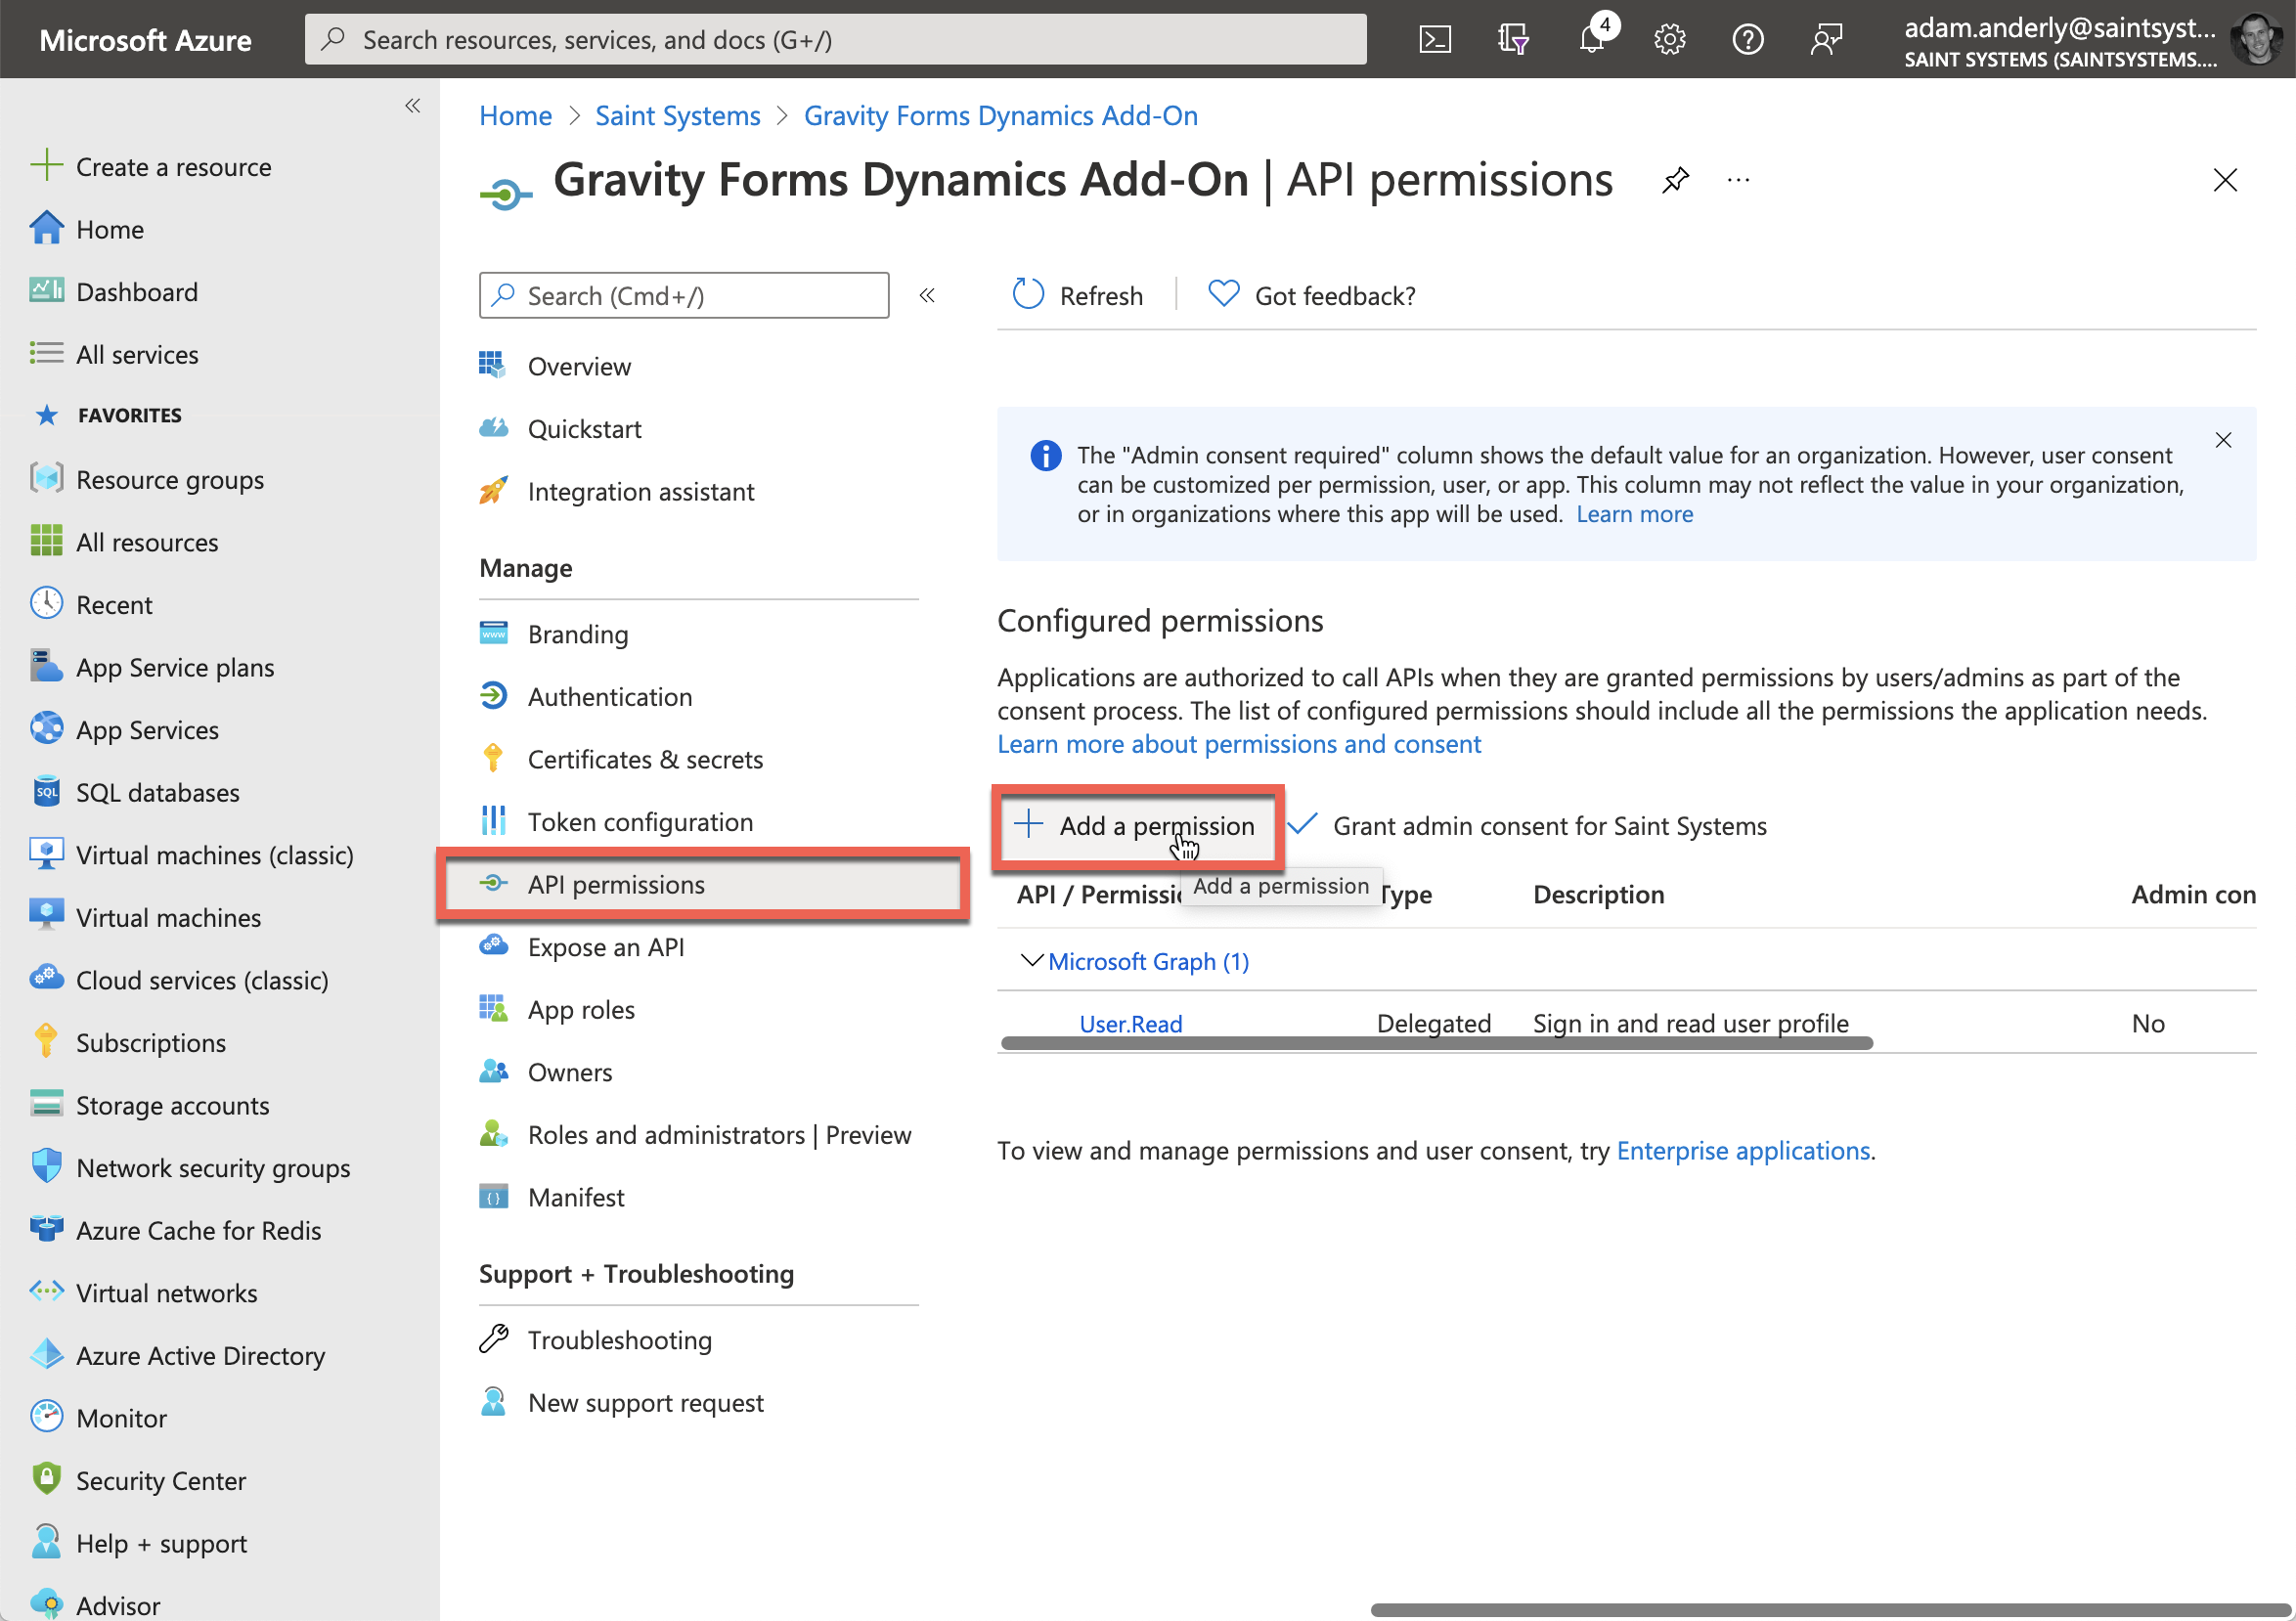Click the Home house icon in sidebar

pyautogui.click(x=46, y=229)
